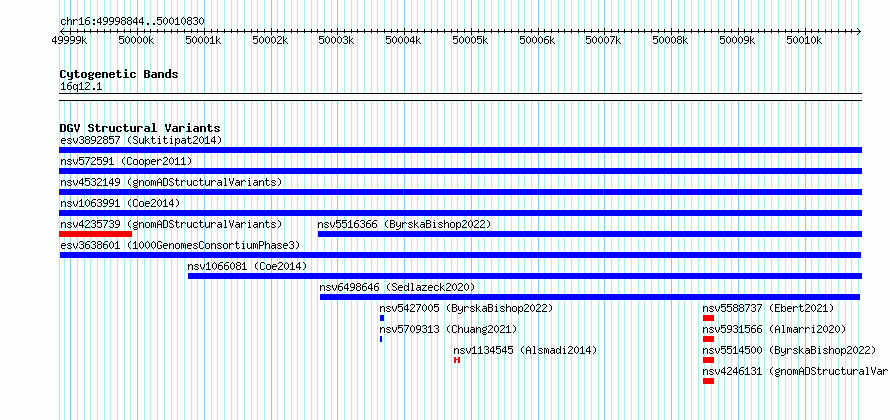Open the nsv4246131 gnomAD label
This screenshot has height=420, width=890.
(795, 371)
